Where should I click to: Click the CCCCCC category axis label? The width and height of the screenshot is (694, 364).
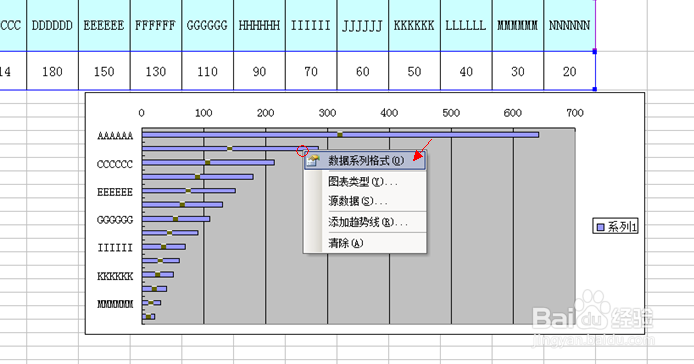pyautogui.click(x=115, y=164)
